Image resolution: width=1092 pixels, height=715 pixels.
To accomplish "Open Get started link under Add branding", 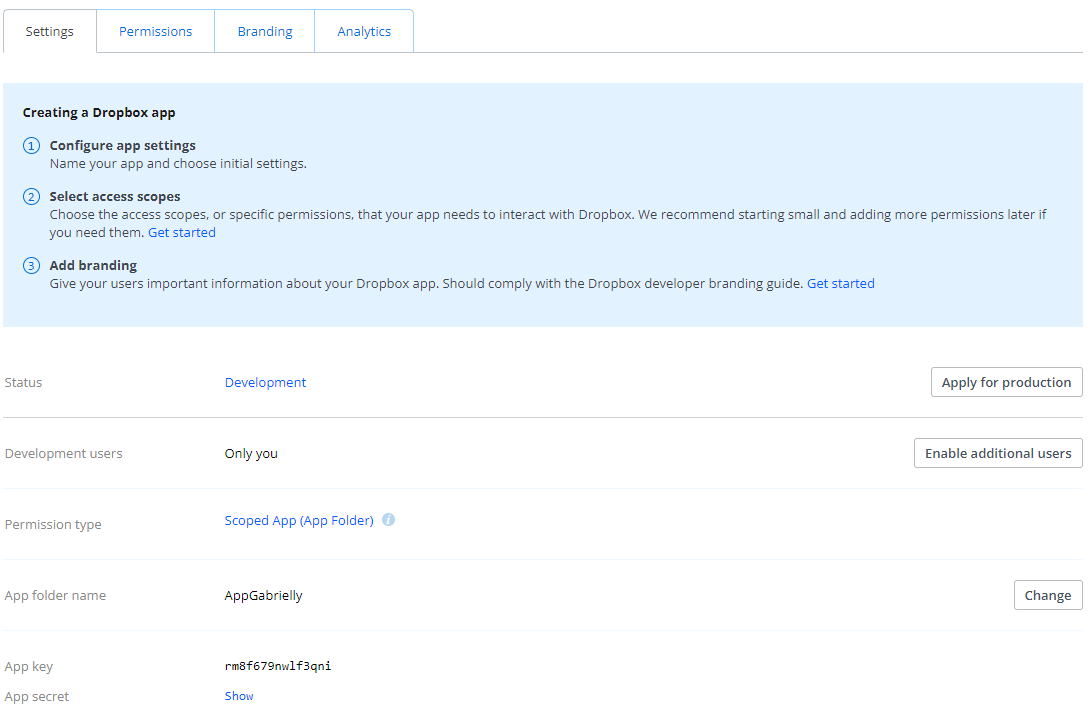I will coord(840,283).
